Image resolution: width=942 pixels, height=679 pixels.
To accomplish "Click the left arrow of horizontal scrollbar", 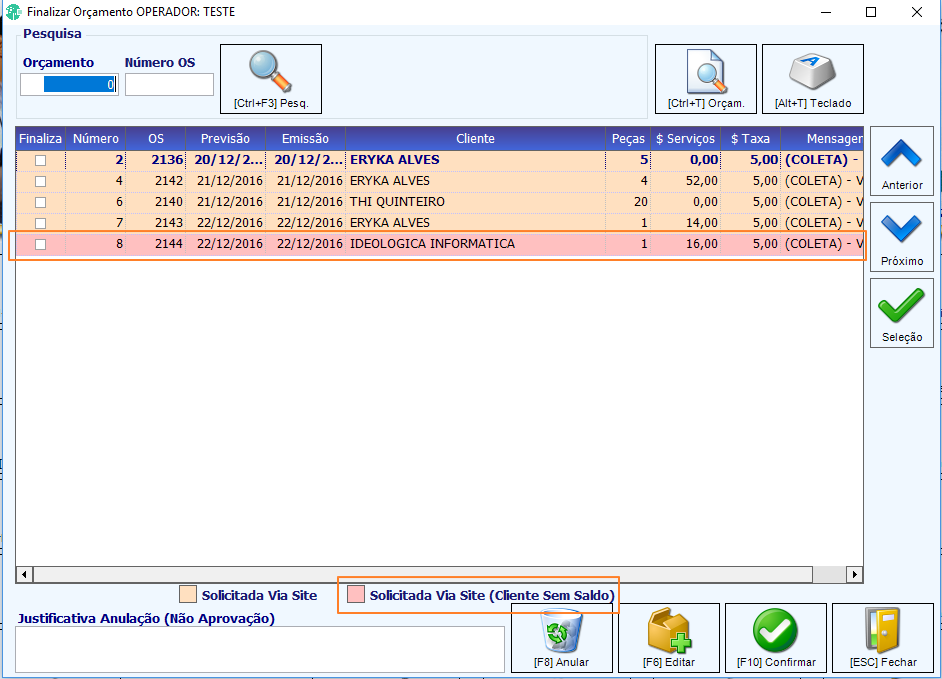I will [x=24, y=574].
